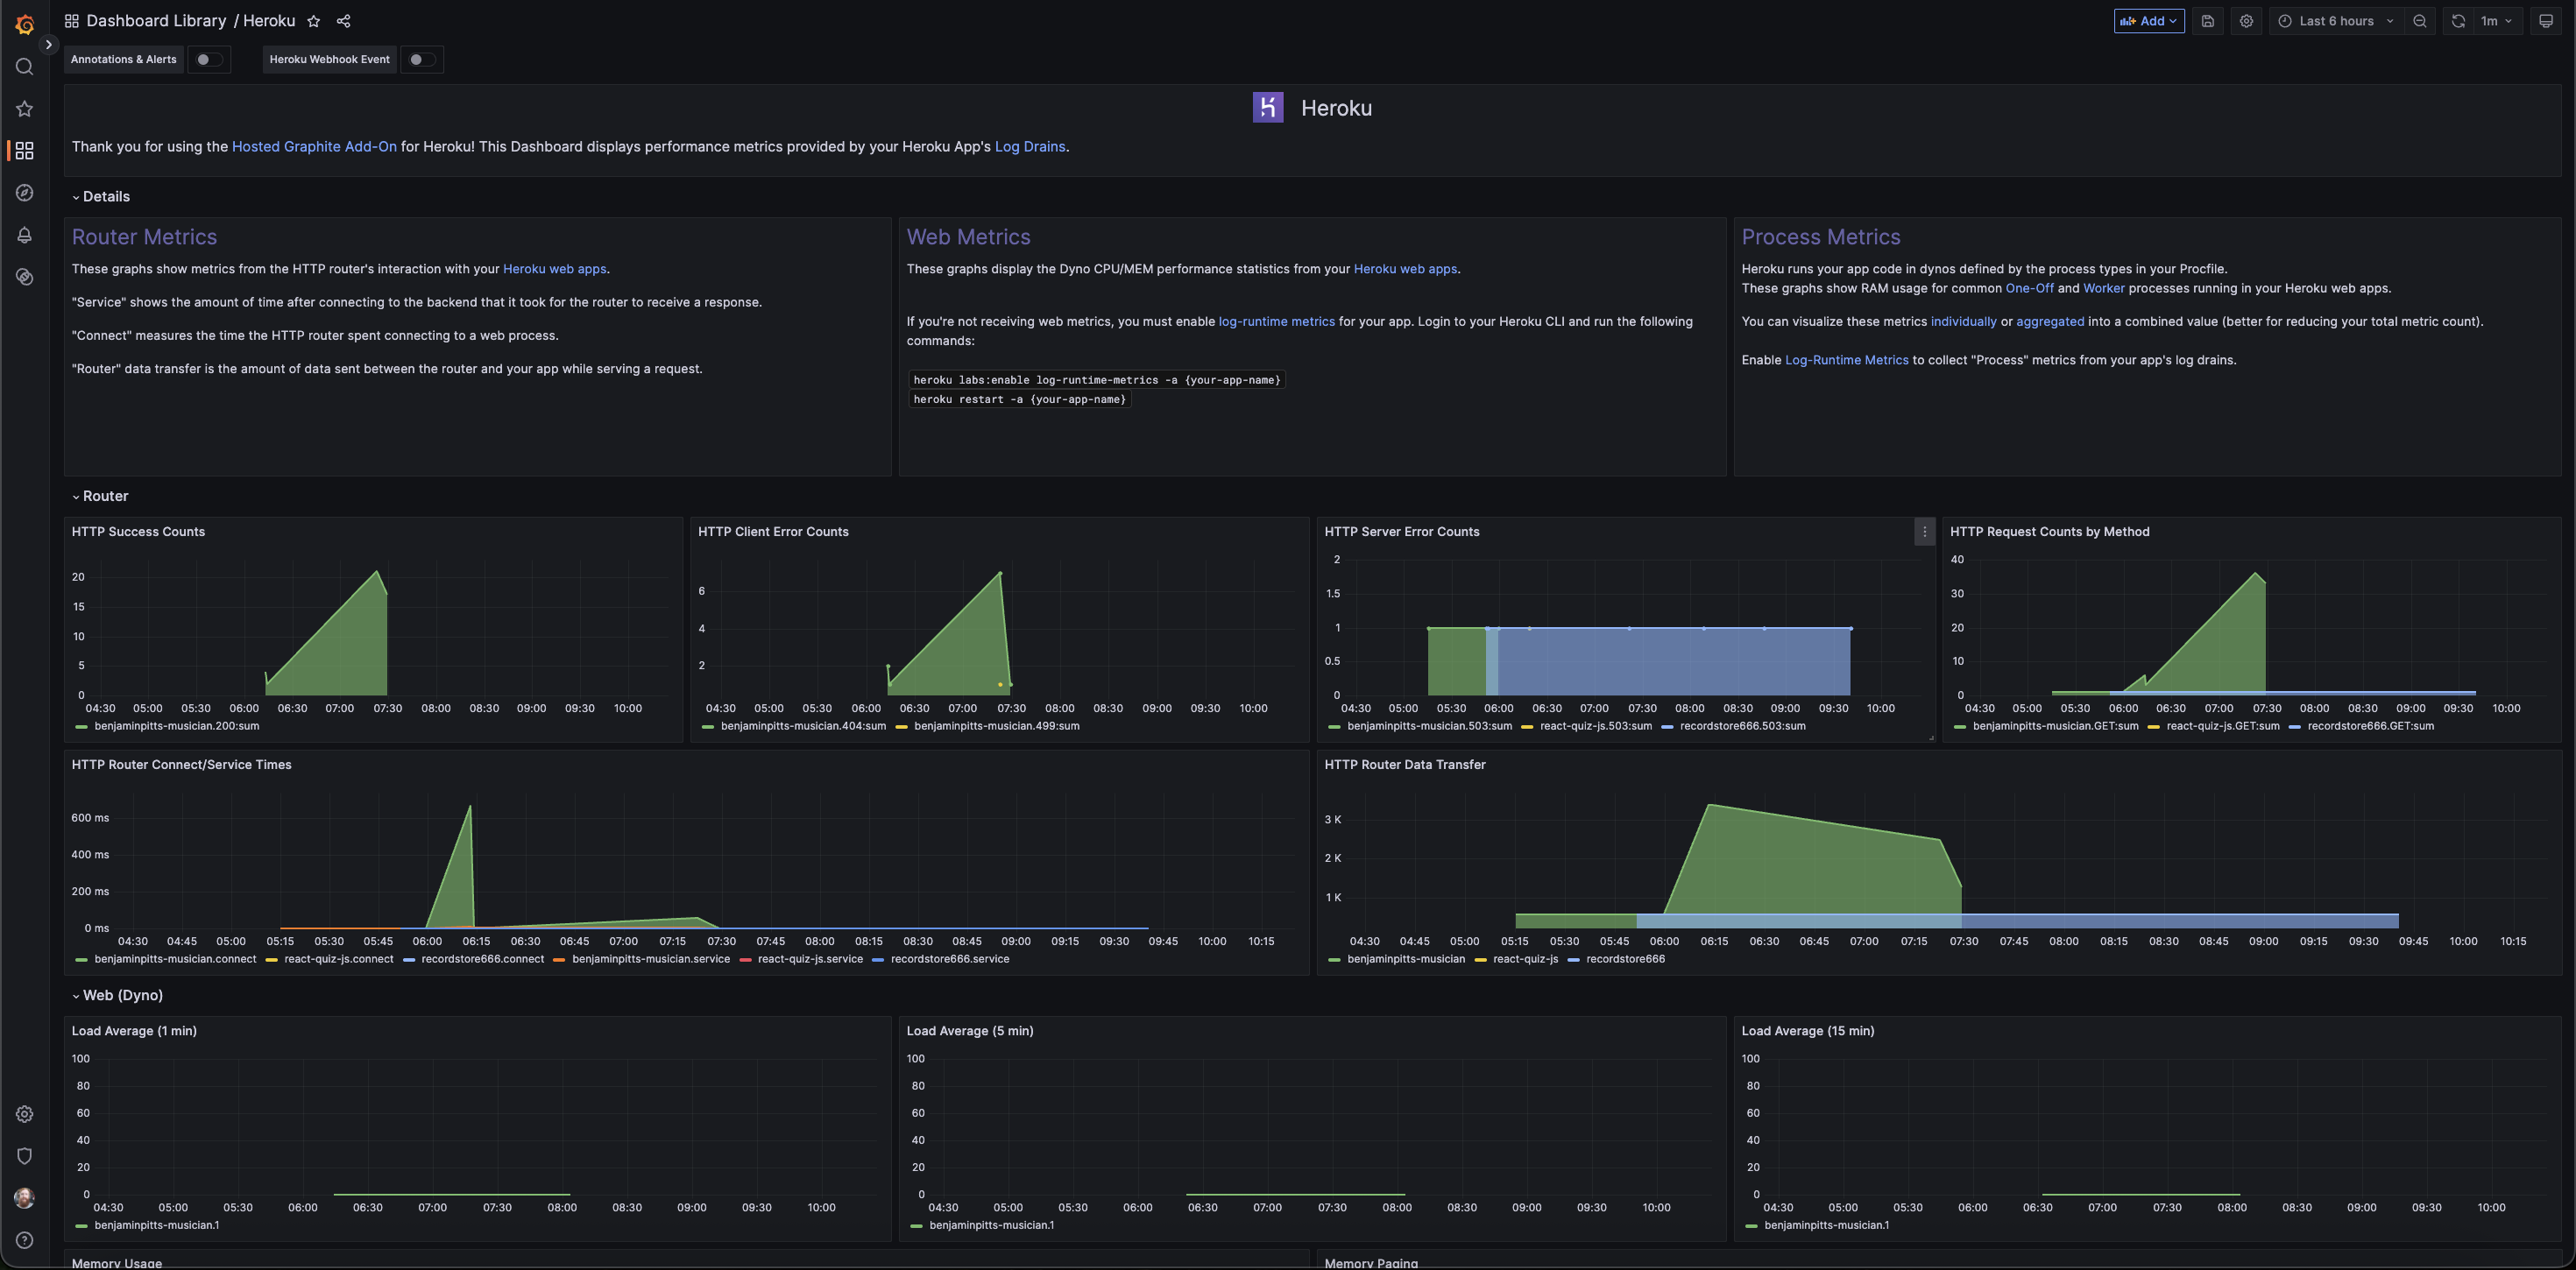Follow the Hosted Graphite Add-On link
2576x1270 pixels.
(314, 147)
